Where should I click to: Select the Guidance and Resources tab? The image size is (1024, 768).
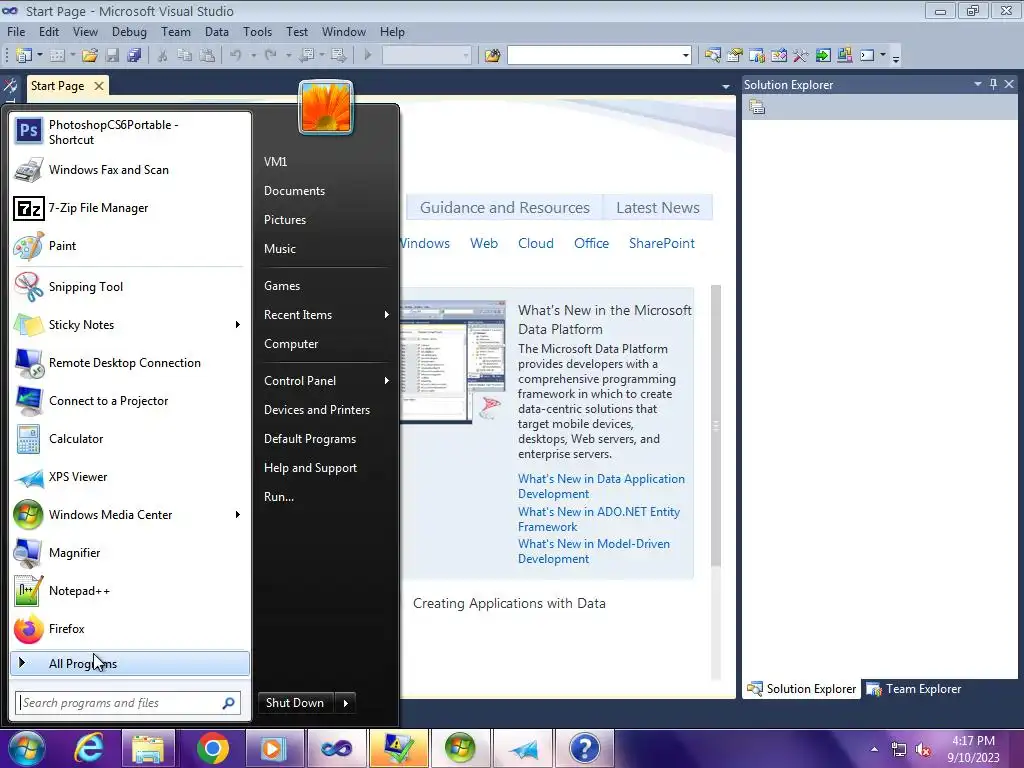click(504, 208)
